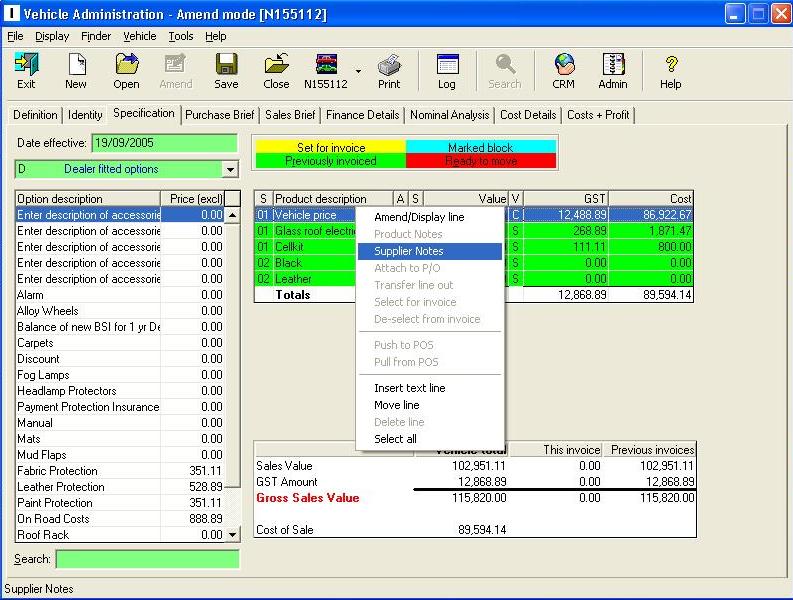
Task: Select Insert text line menu entry
Action: pyautogui.click(x=409, y=388)
